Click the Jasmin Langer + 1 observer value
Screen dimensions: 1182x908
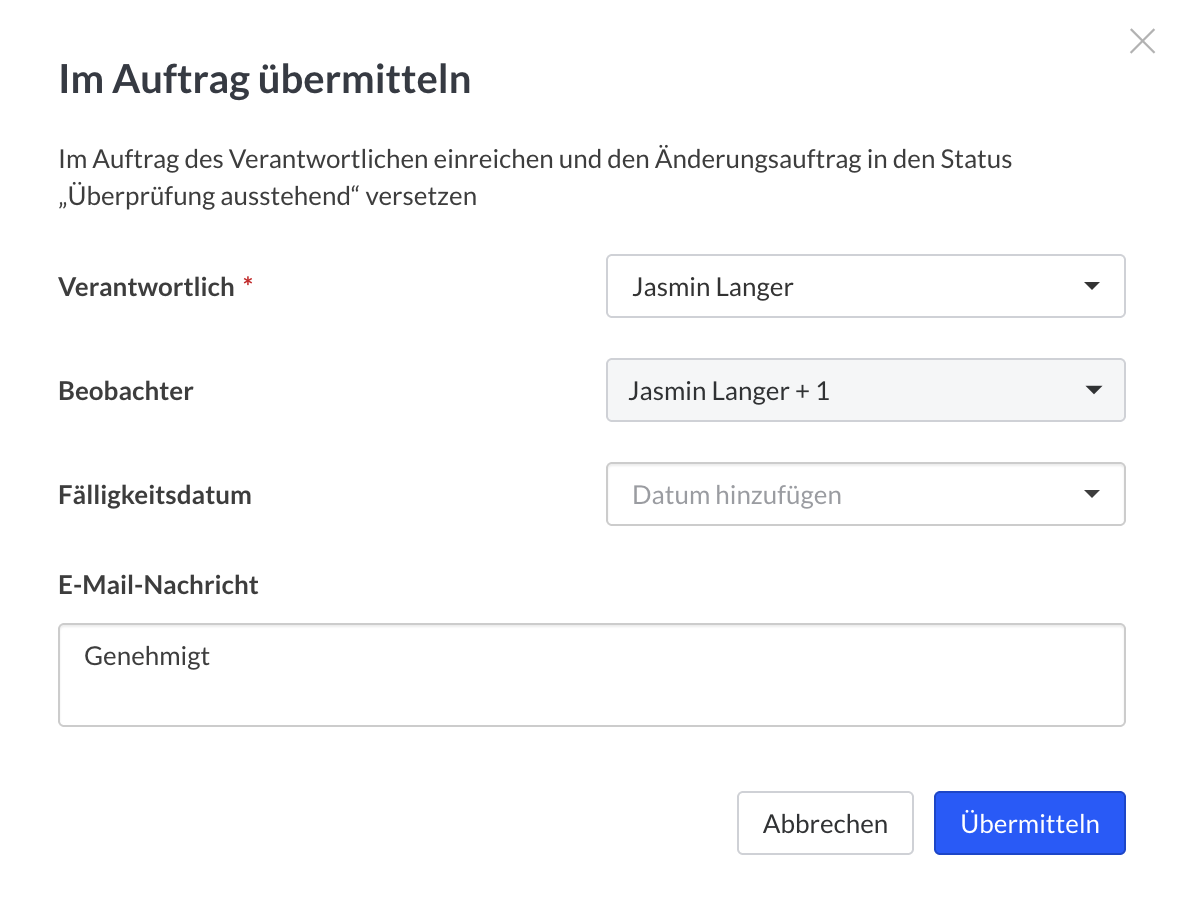(729, 391)
